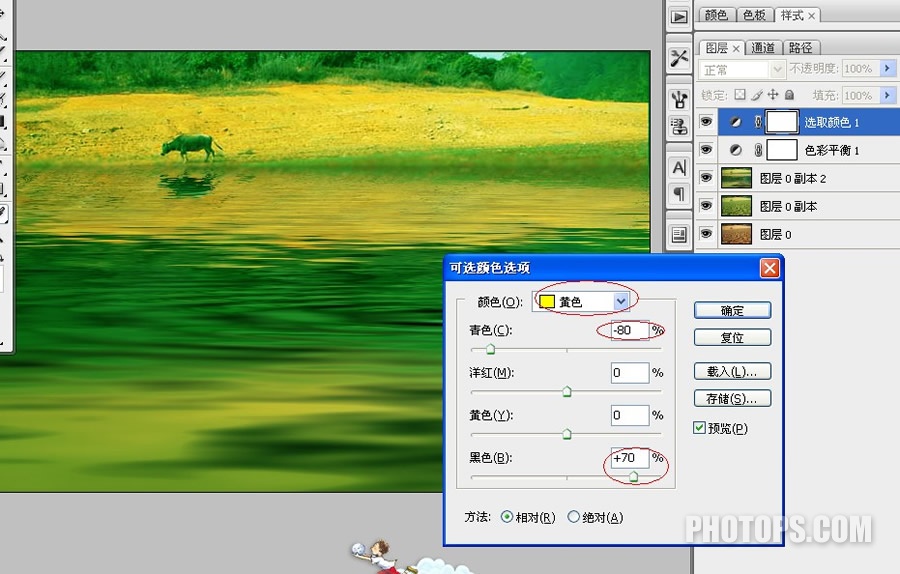Click mask link icon on 色彩平衡 1

click(758, 150)
